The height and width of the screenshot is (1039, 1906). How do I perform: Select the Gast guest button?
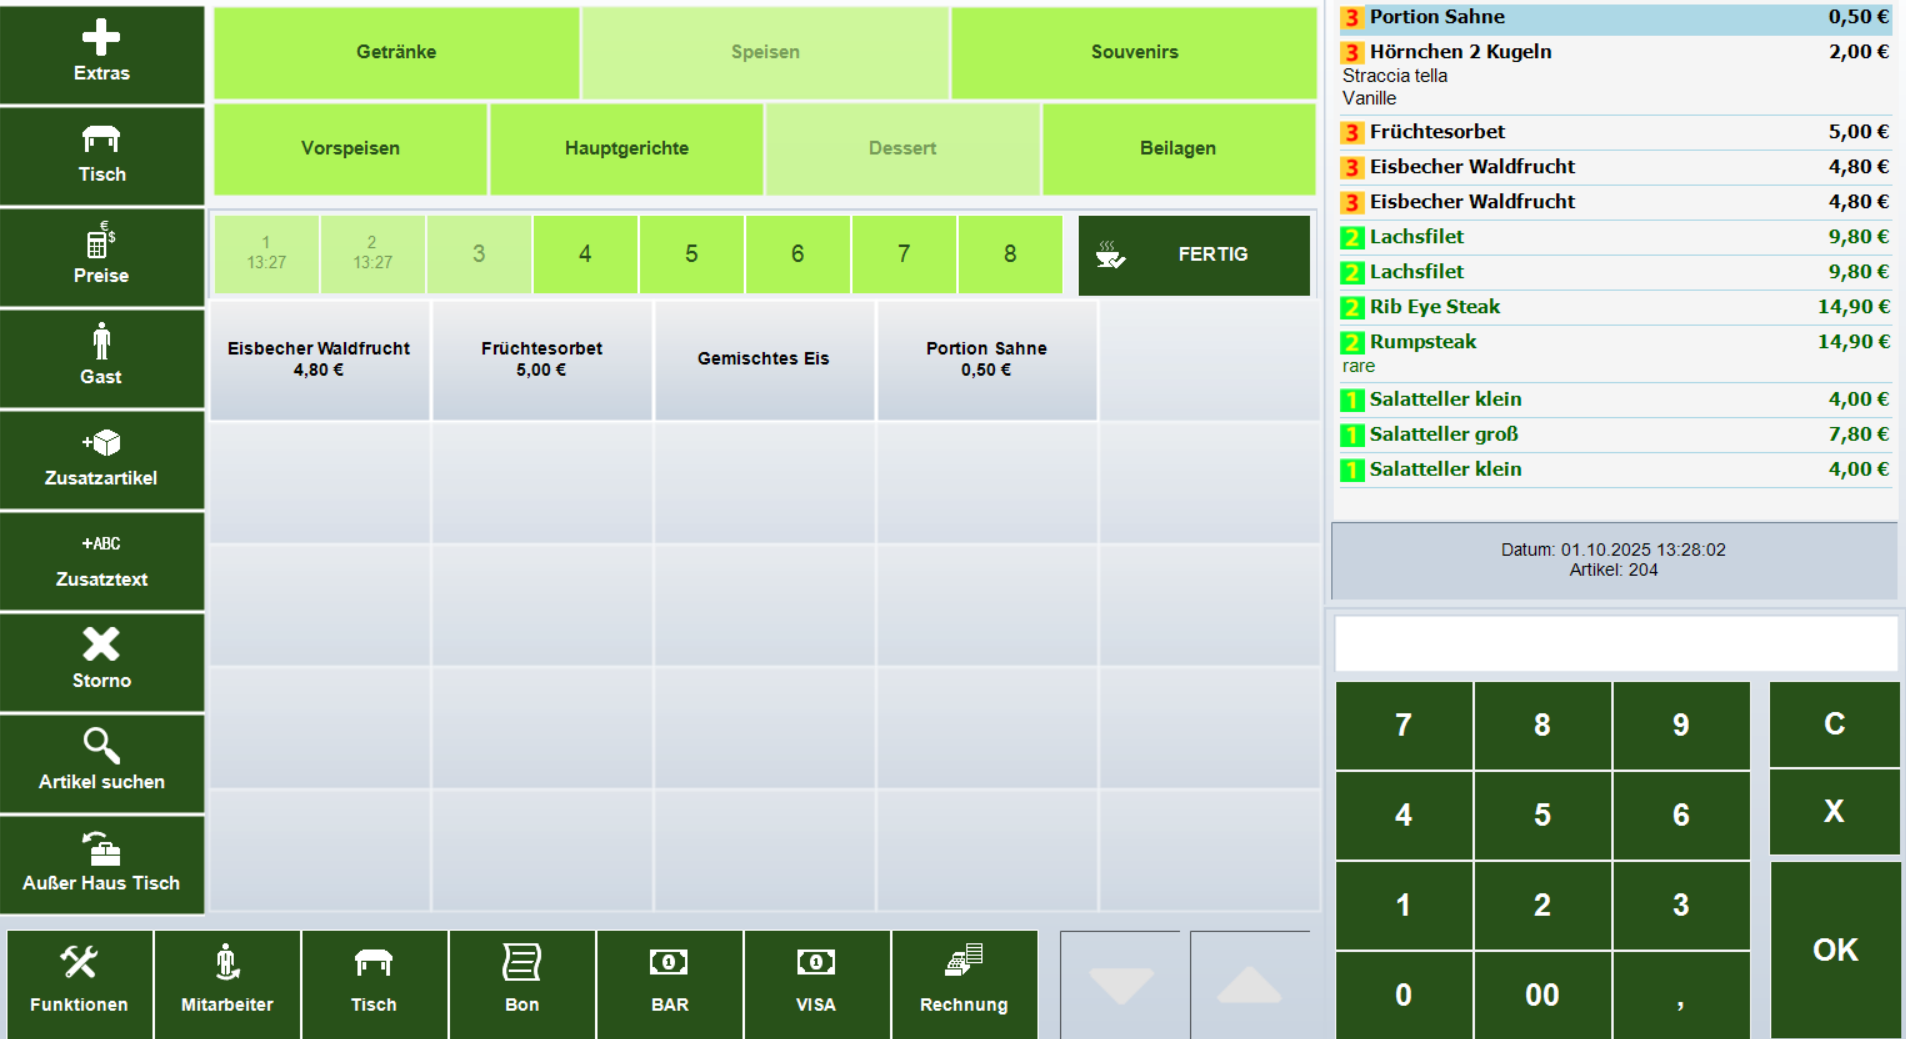pos(102,358)
